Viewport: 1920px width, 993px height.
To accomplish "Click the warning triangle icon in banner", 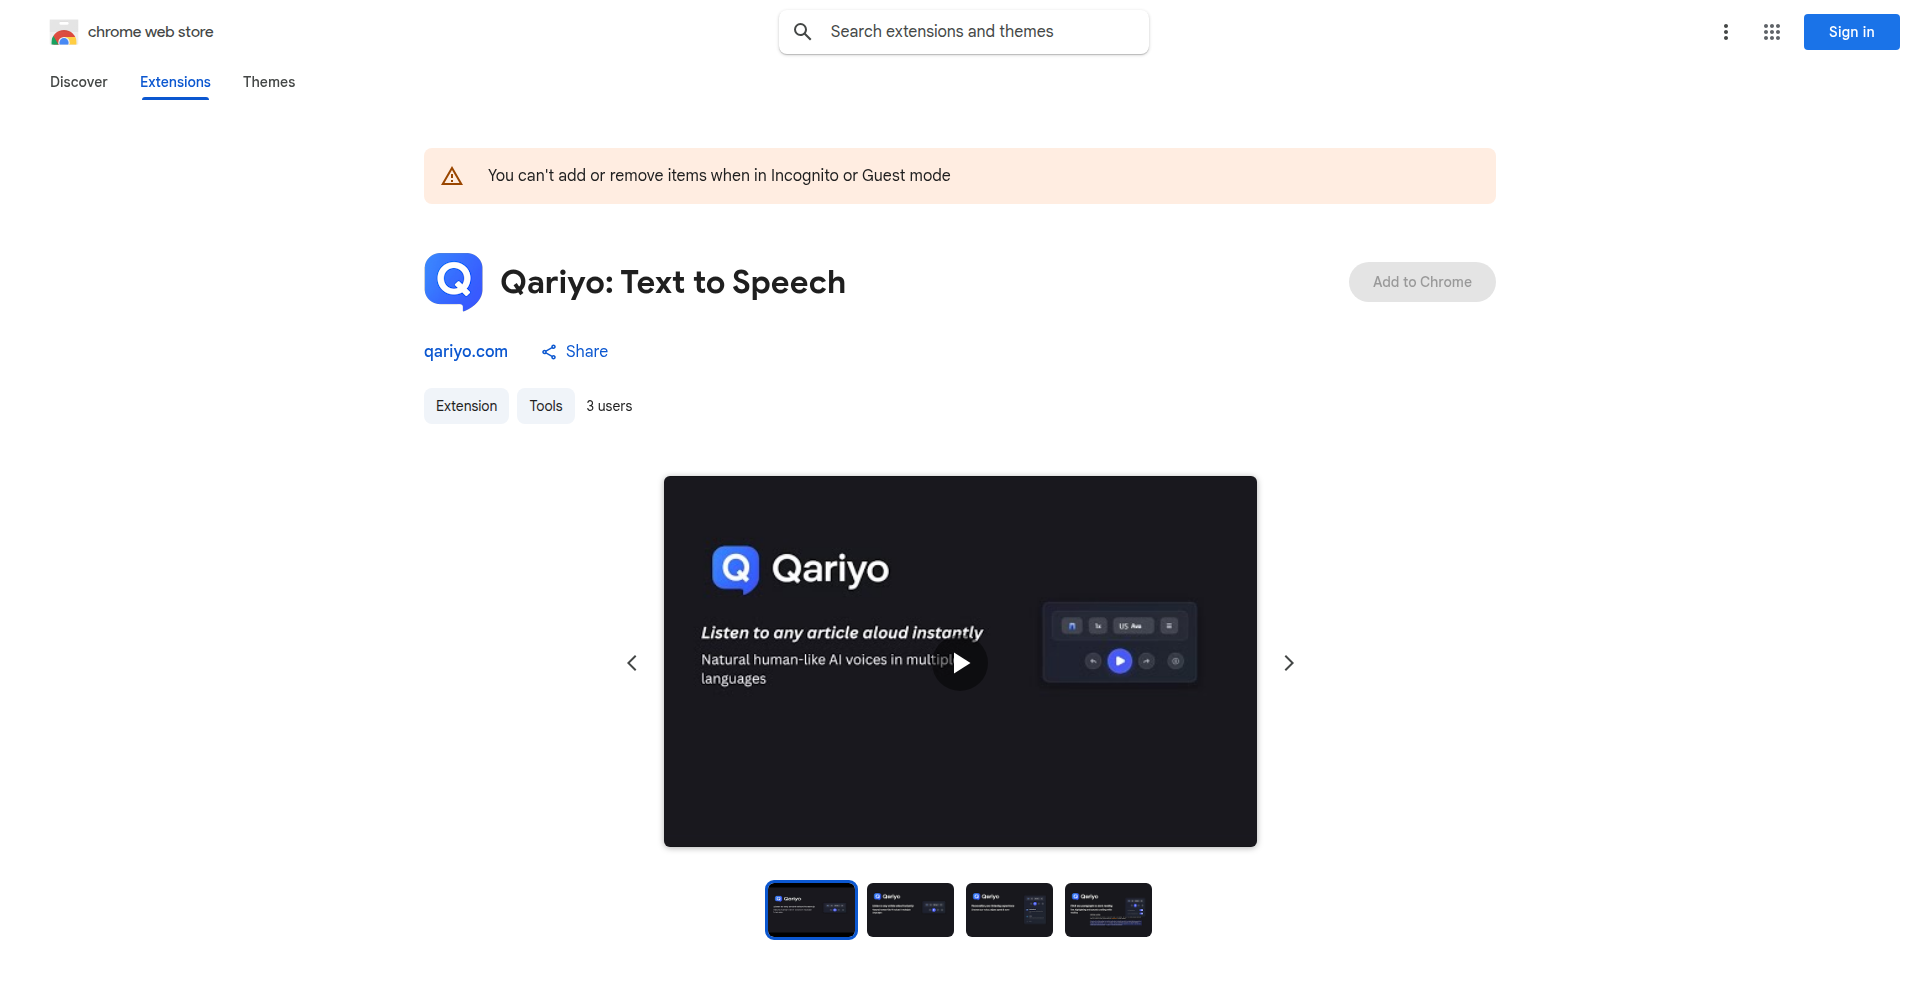I will [x=452, y=176].
